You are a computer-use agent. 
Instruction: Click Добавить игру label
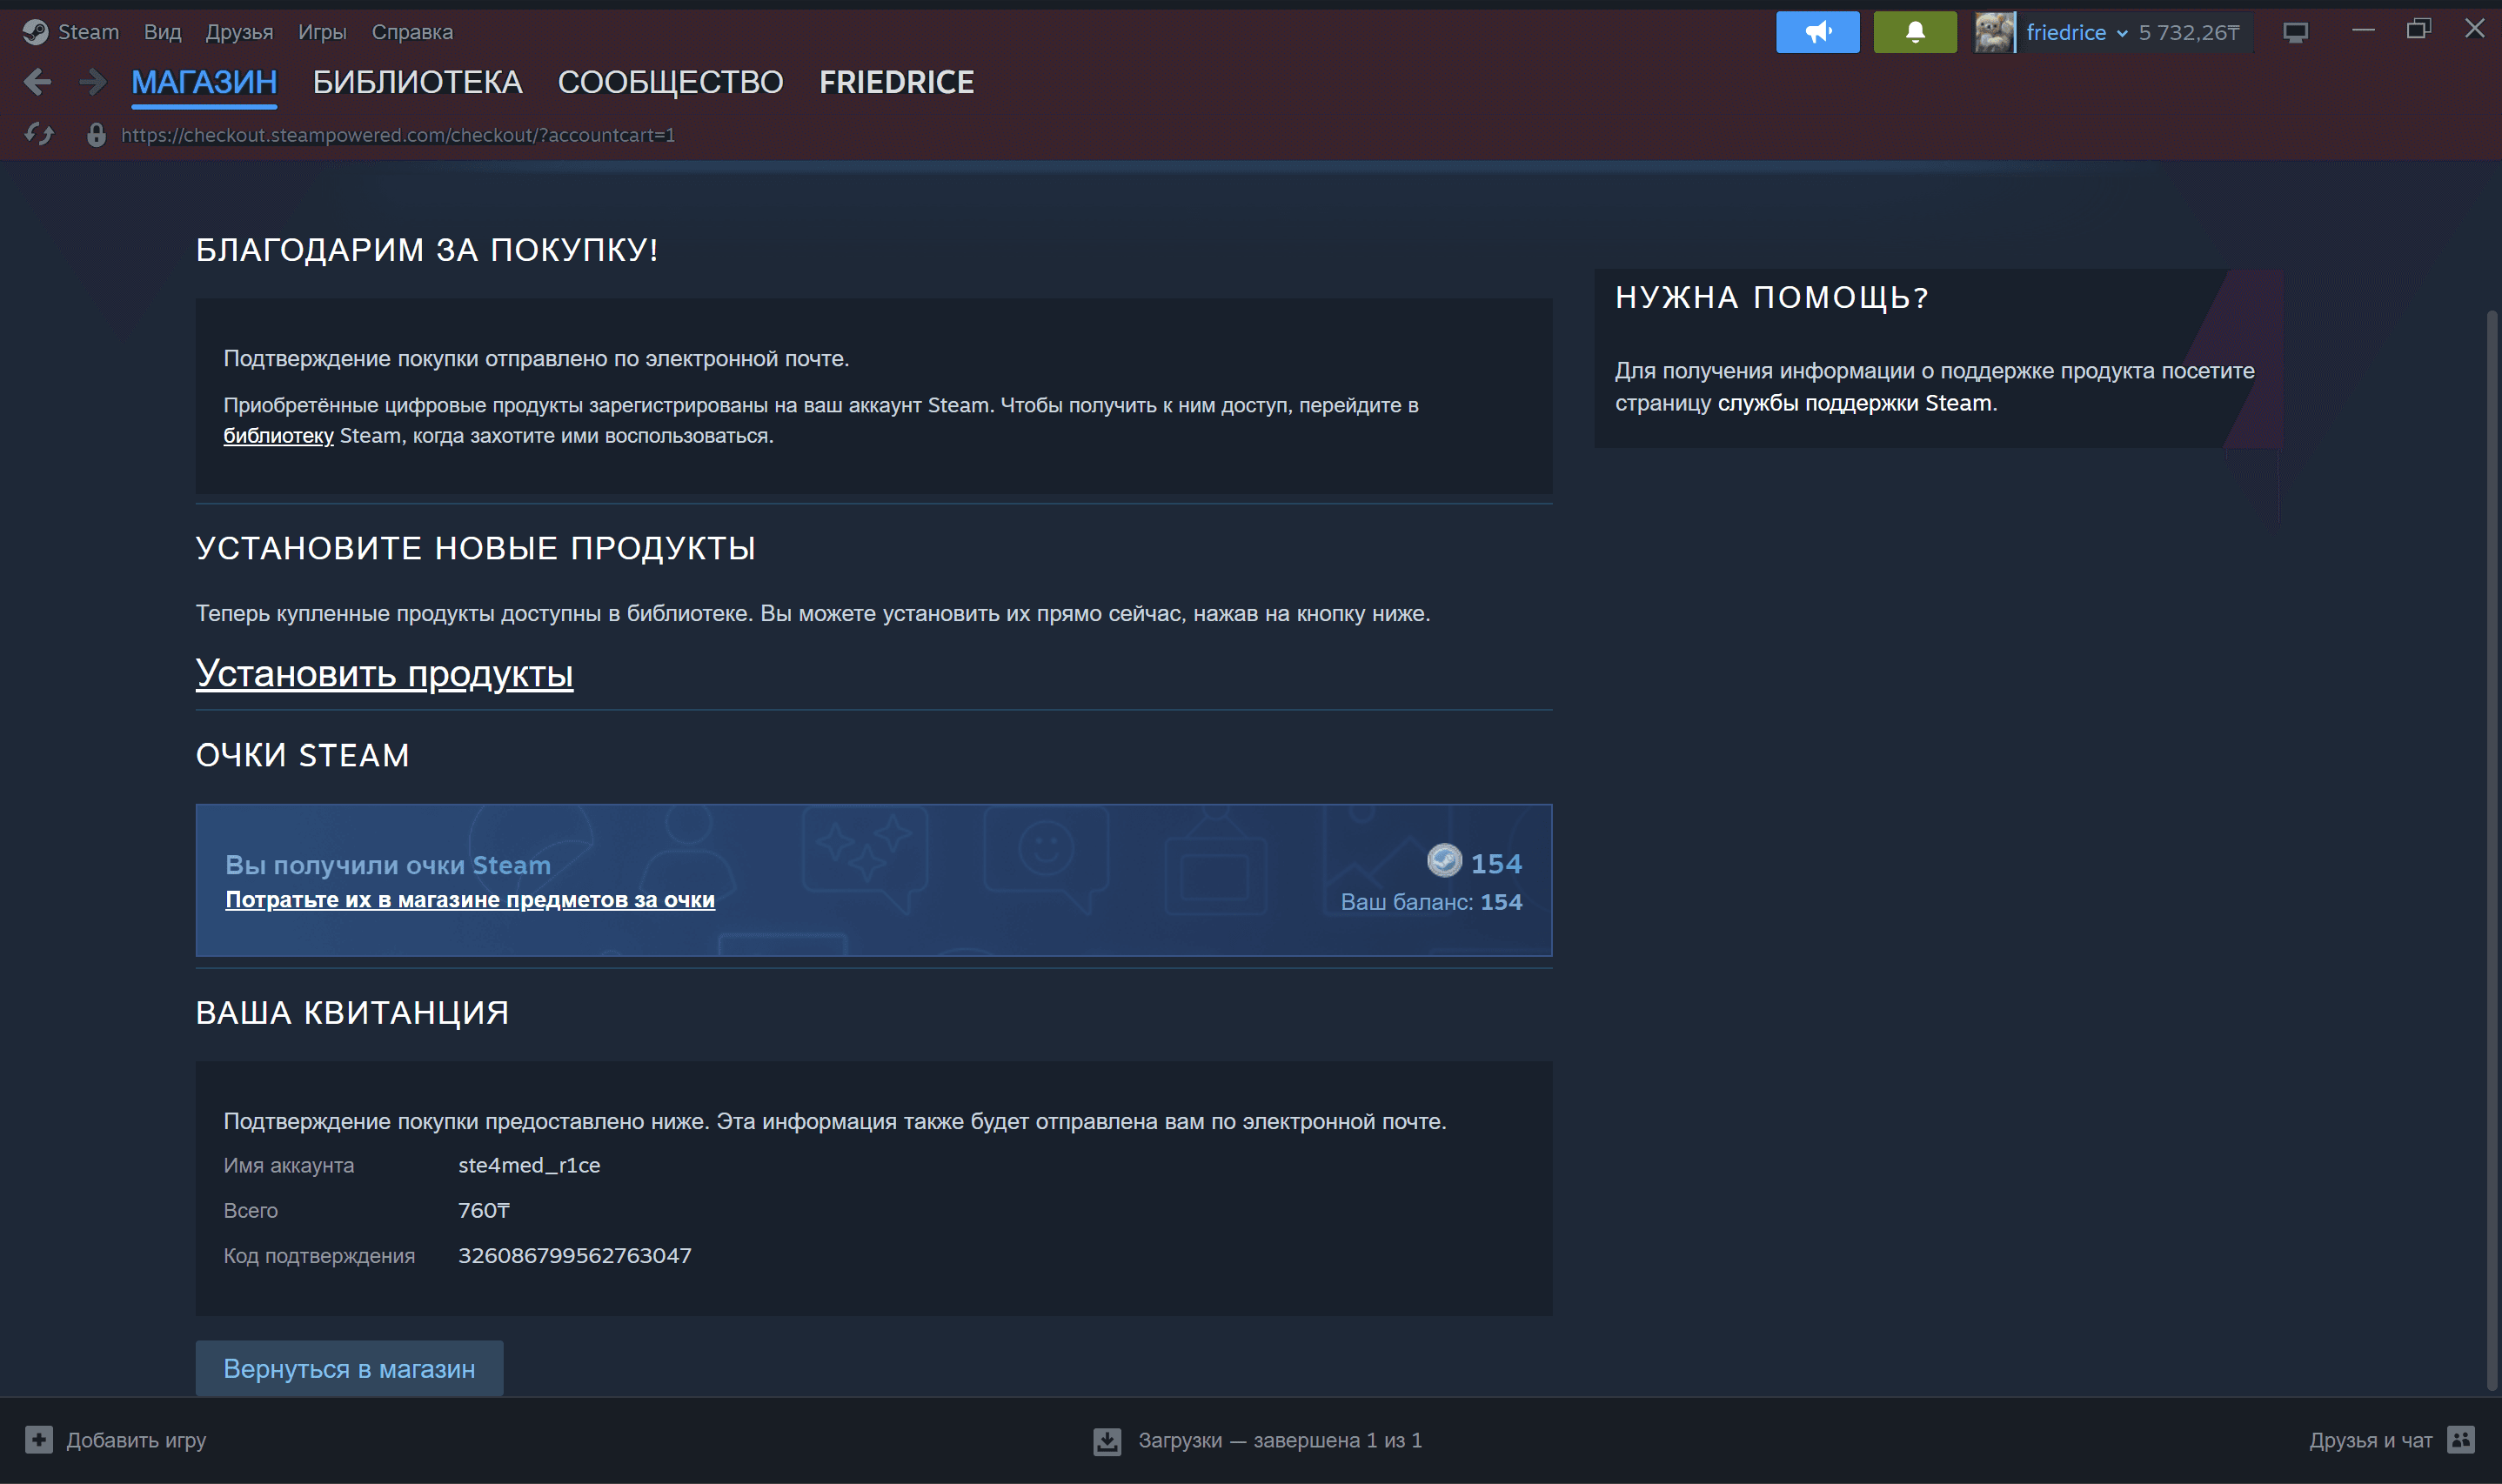tap(136, 1440)
